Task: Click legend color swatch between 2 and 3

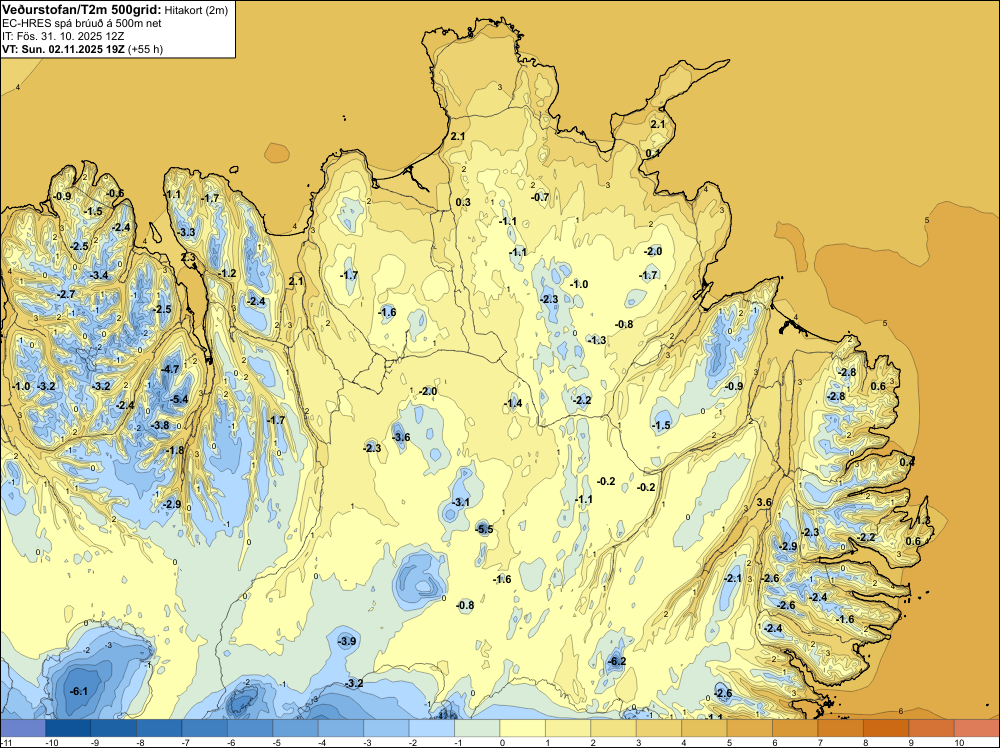Action: click(x=613, y=728)
